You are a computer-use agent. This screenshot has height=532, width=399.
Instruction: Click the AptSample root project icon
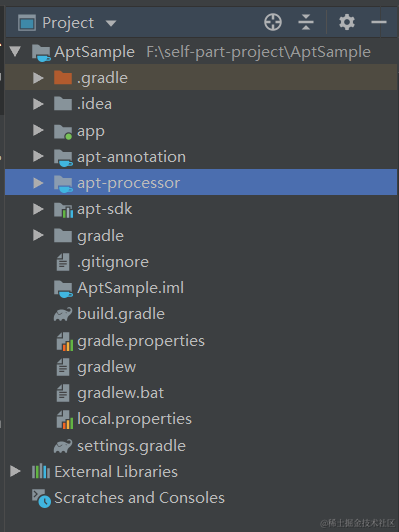[x=41, y=53]
